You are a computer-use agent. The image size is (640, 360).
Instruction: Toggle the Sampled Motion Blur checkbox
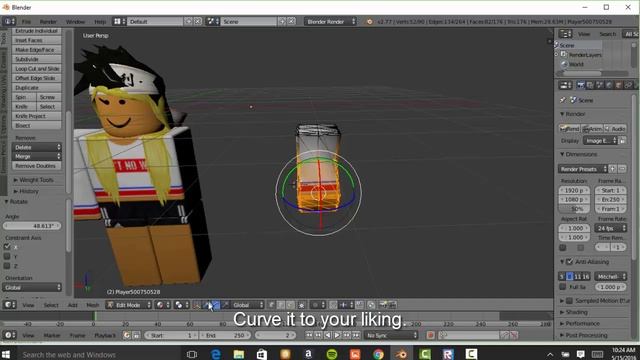pyautogui.click(x=570, y=300)
